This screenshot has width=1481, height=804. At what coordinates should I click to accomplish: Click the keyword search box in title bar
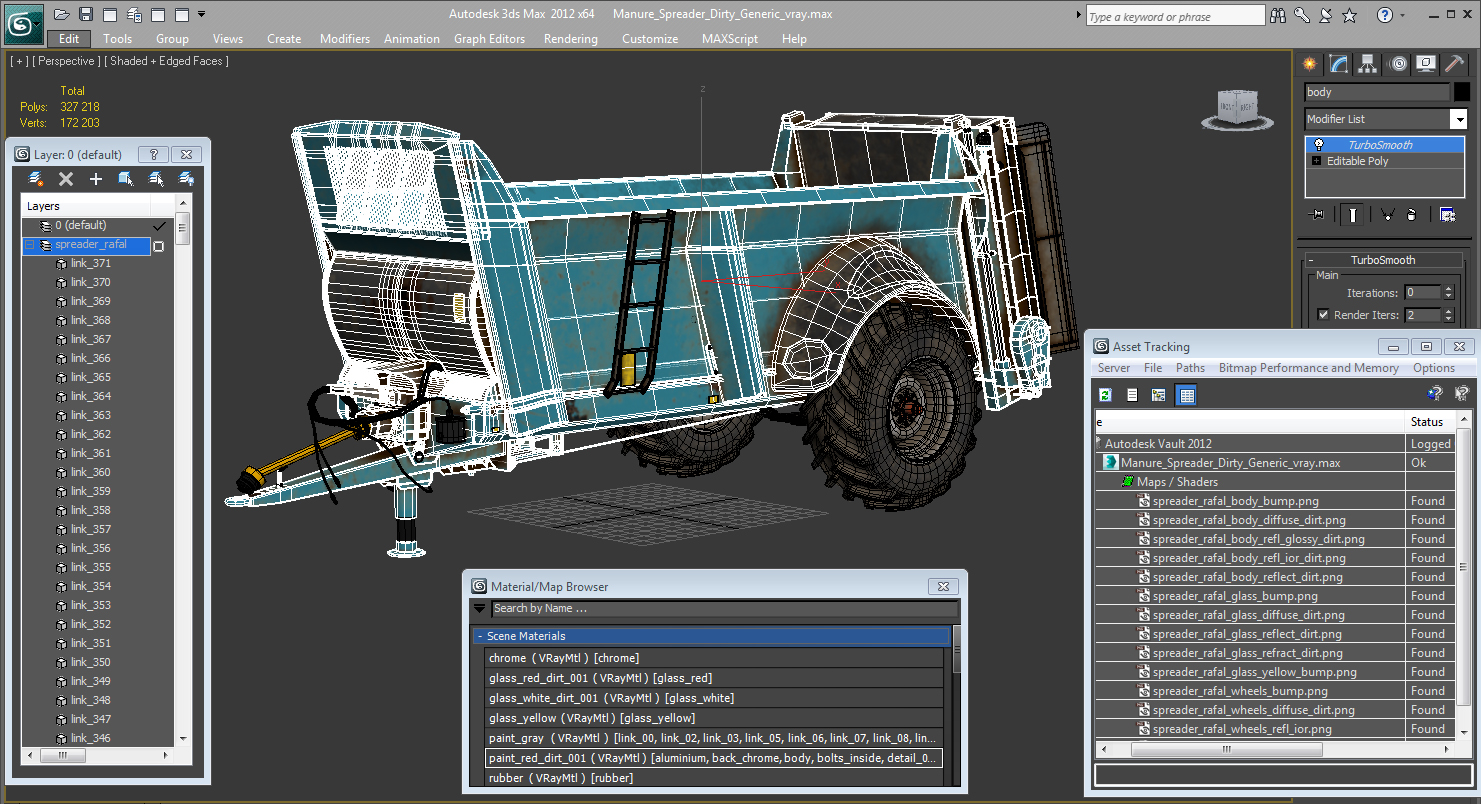[1175, 16]
